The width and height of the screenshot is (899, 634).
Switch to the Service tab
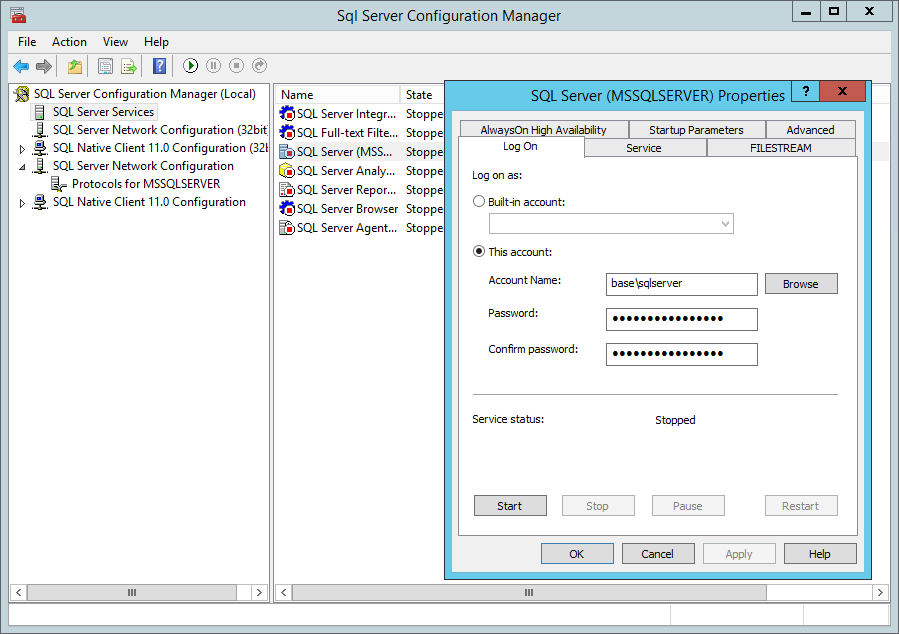click(644, 148)
